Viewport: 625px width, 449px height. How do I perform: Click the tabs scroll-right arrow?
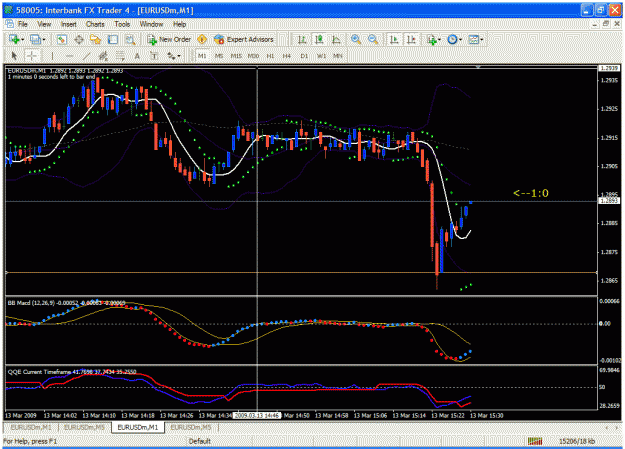click(x=617, y=427)
